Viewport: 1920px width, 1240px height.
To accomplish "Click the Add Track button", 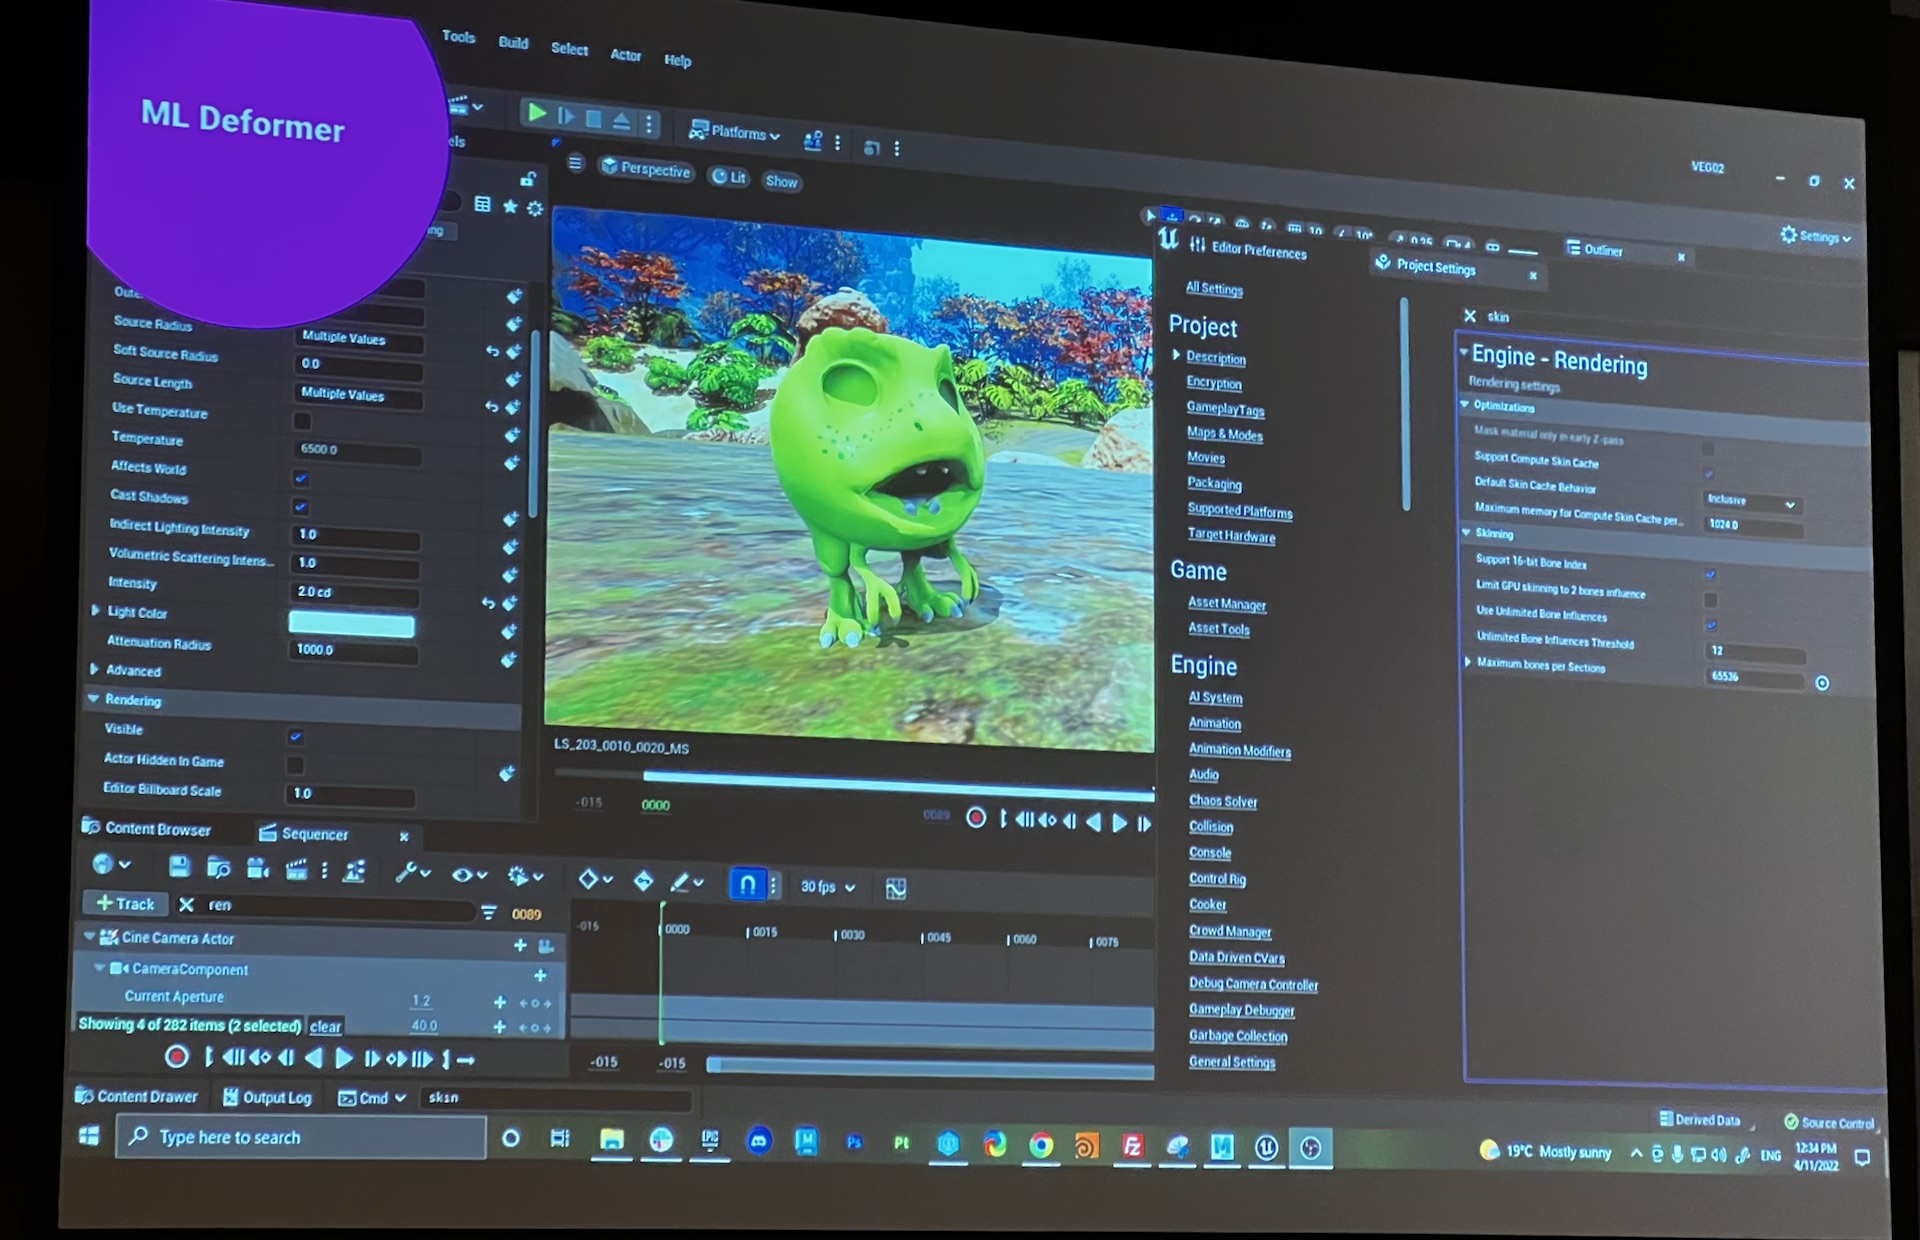I will pos(125,904).
